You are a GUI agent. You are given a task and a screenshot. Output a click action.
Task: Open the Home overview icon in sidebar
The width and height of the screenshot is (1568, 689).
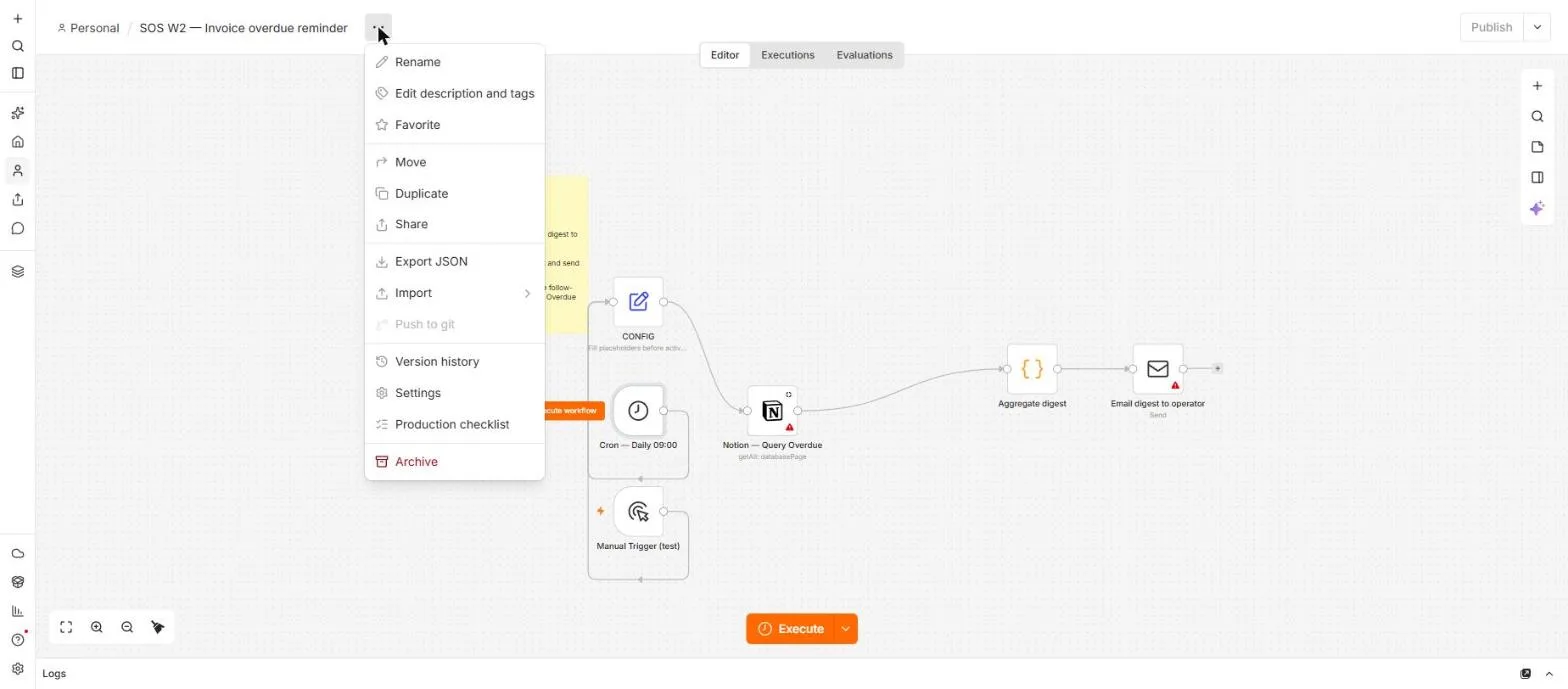coord(17,142)
